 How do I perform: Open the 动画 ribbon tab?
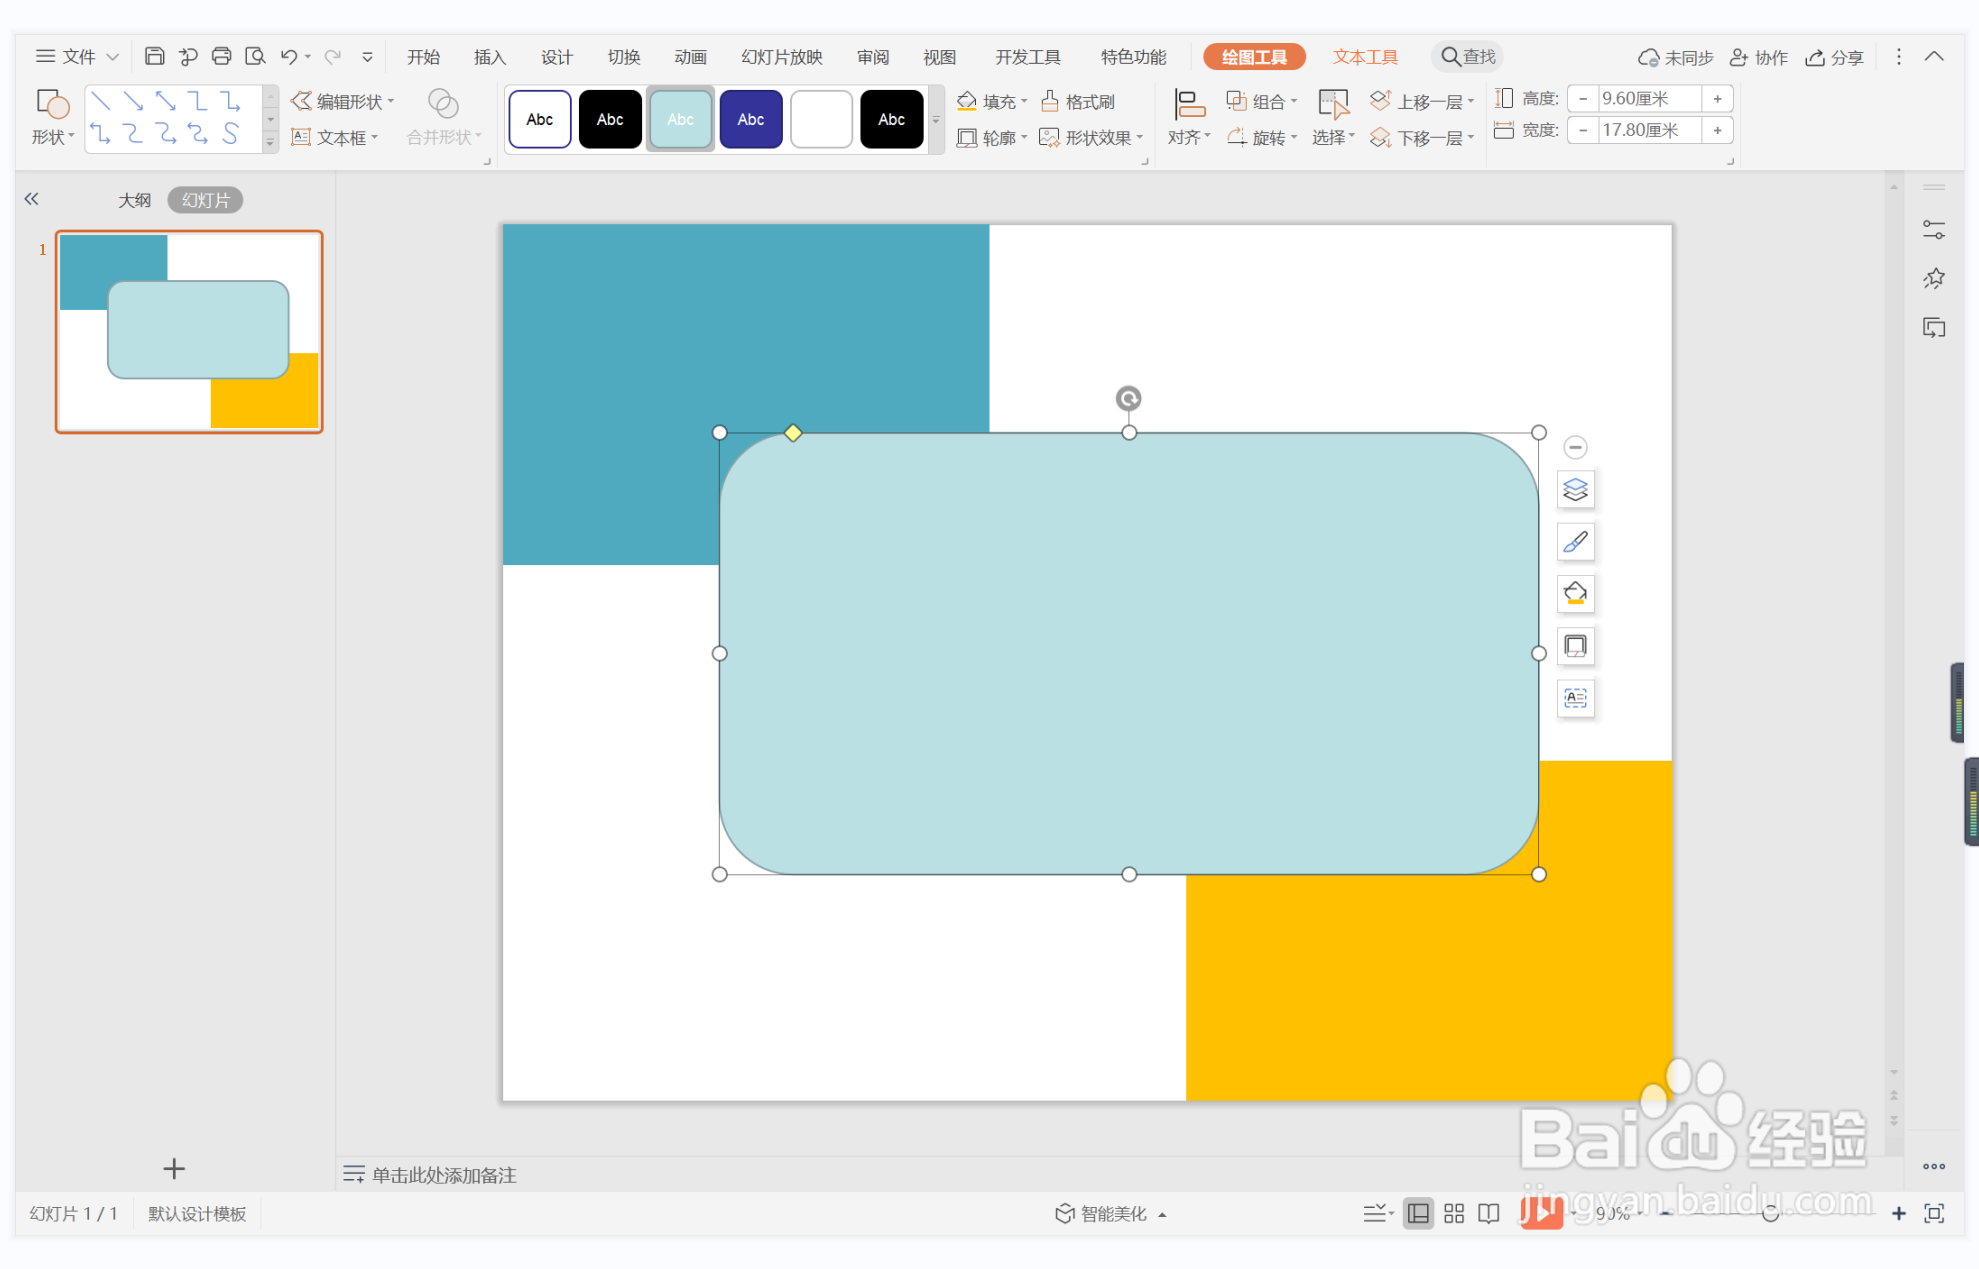pyautogui.click(x=690, y=57)
